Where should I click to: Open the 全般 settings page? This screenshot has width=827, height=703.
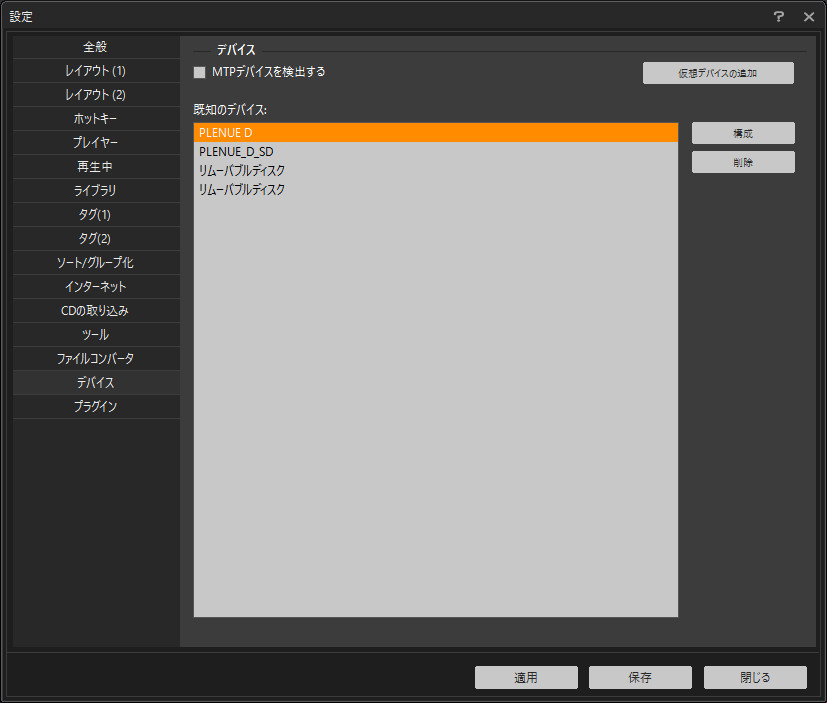pos(96,47)
